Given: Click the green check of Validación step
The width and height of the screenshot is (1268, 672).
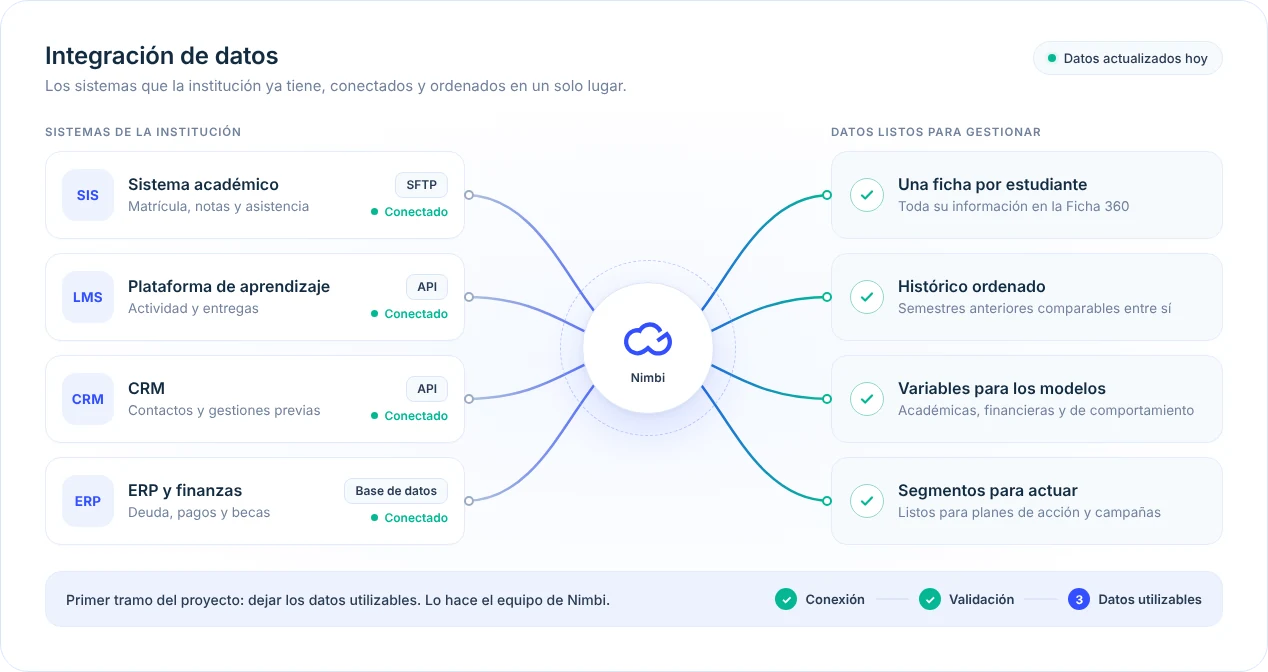Looking at the screenshot, I should (x=930, y=599).
